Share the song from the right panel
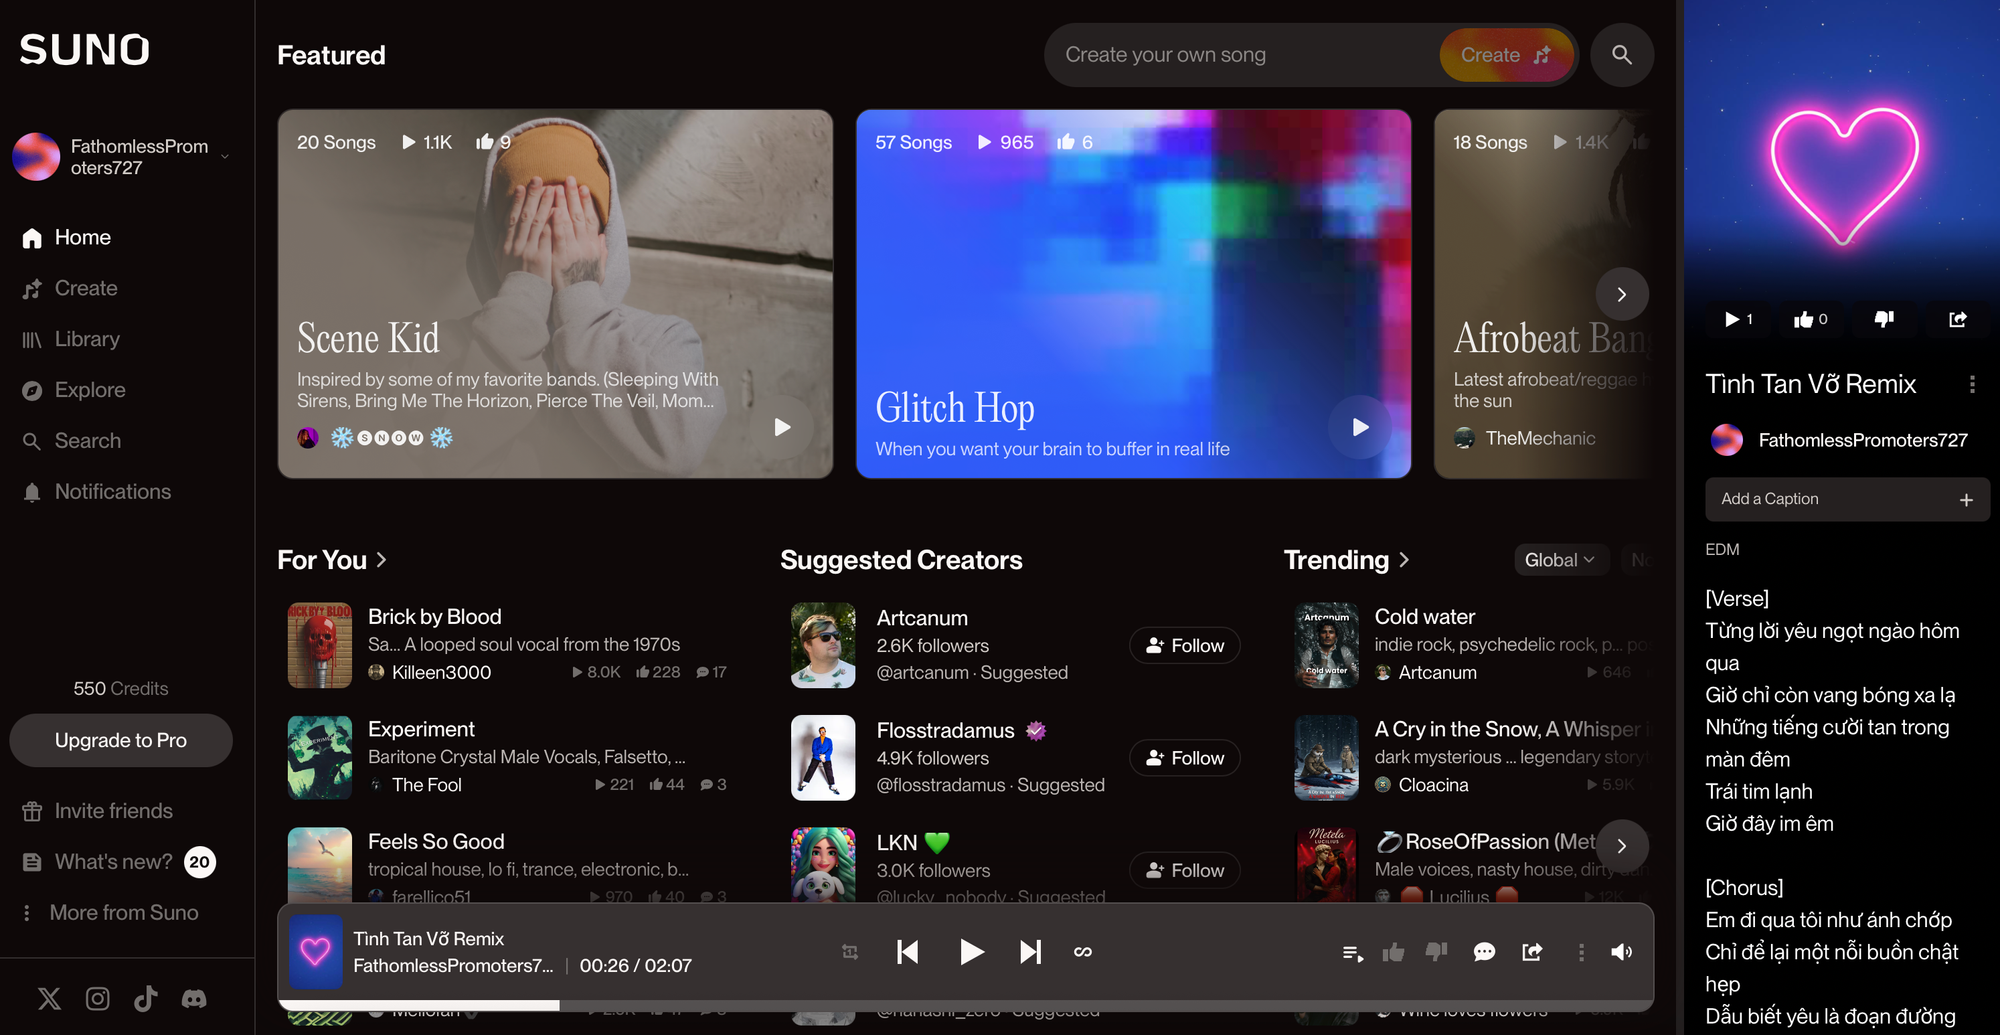This screenshot has height=1035, width=2000. [x=1958, y=319]
